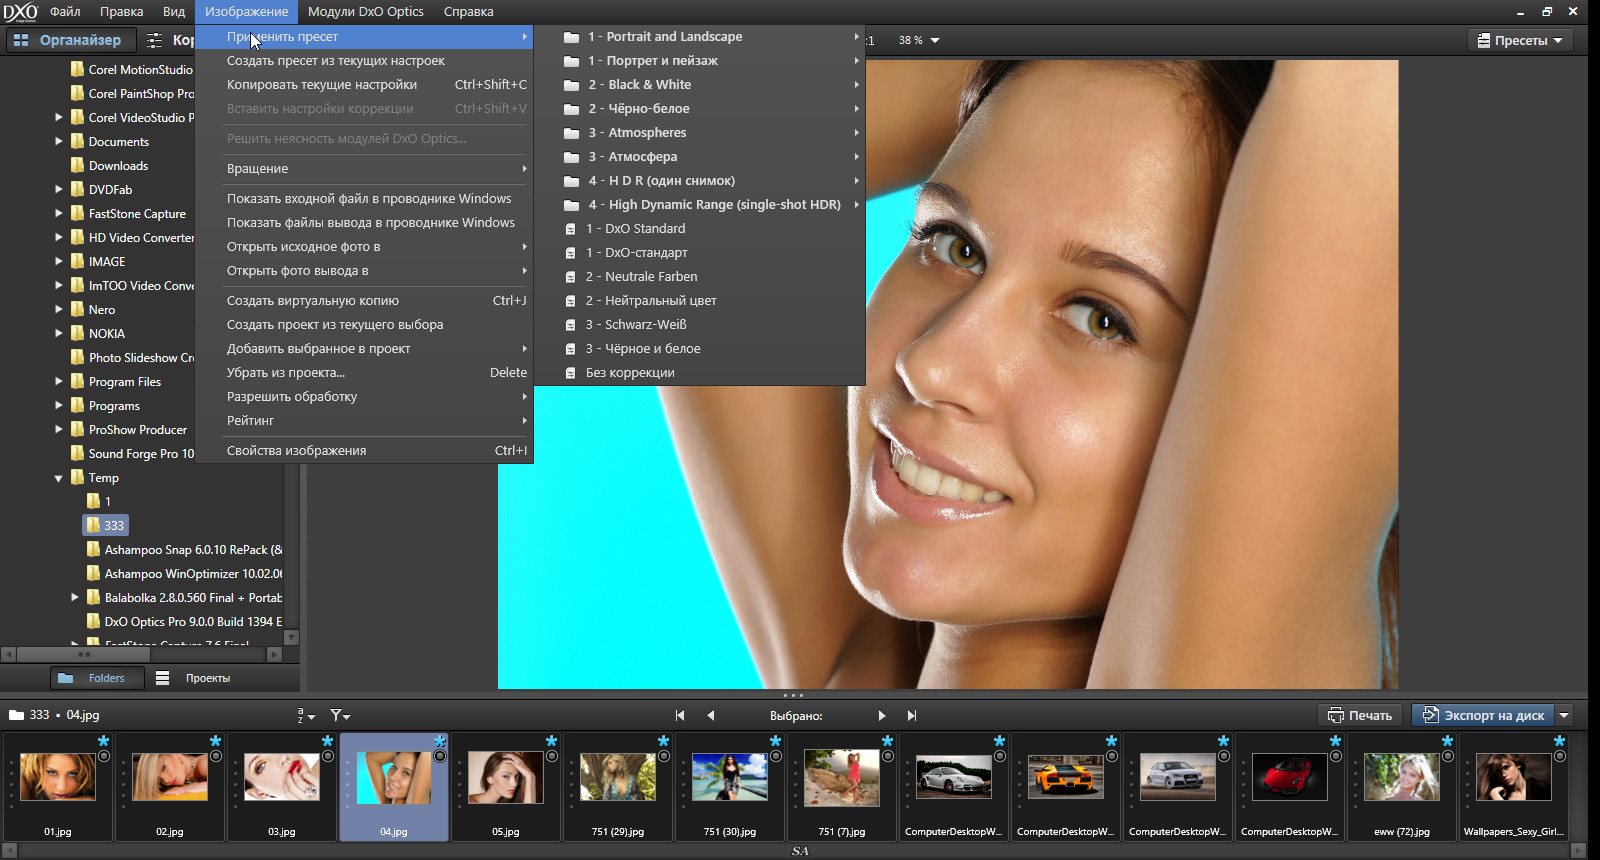Jump to first image with skip-back arrow
1600x860 pixels.
click(680, 716)
